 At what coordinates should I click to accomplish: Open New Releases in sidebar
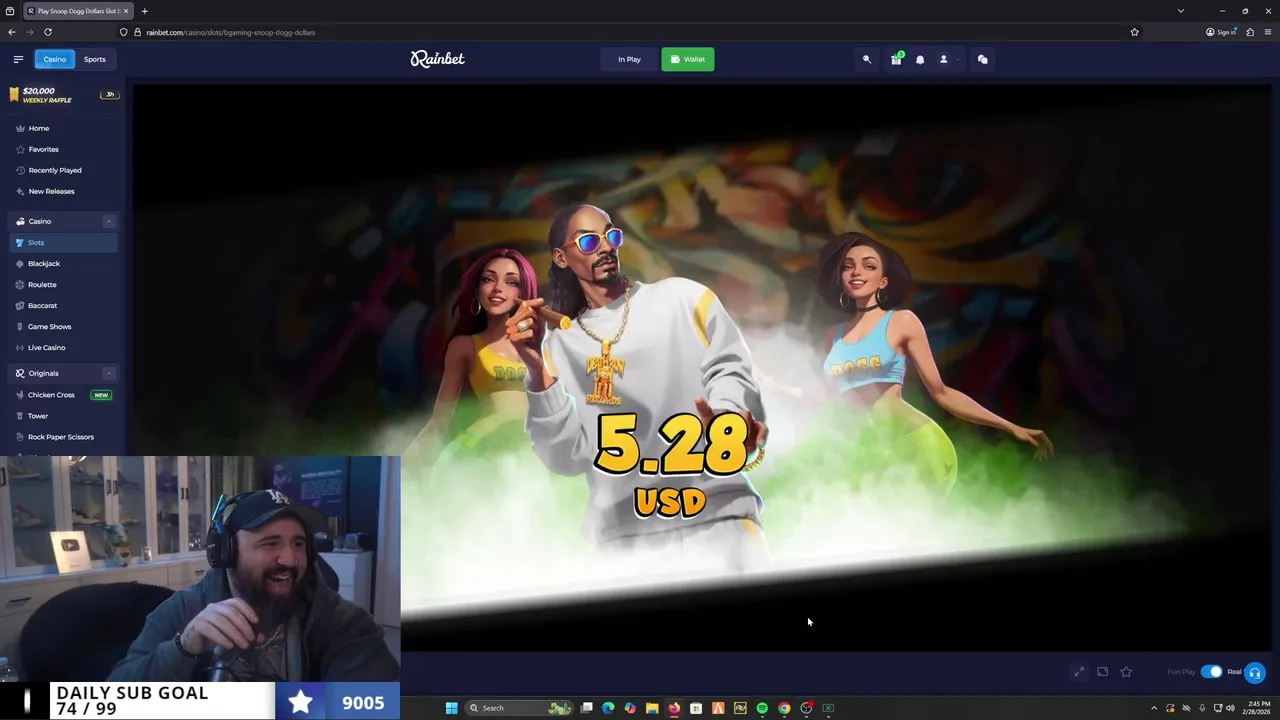tap(51, 191)
